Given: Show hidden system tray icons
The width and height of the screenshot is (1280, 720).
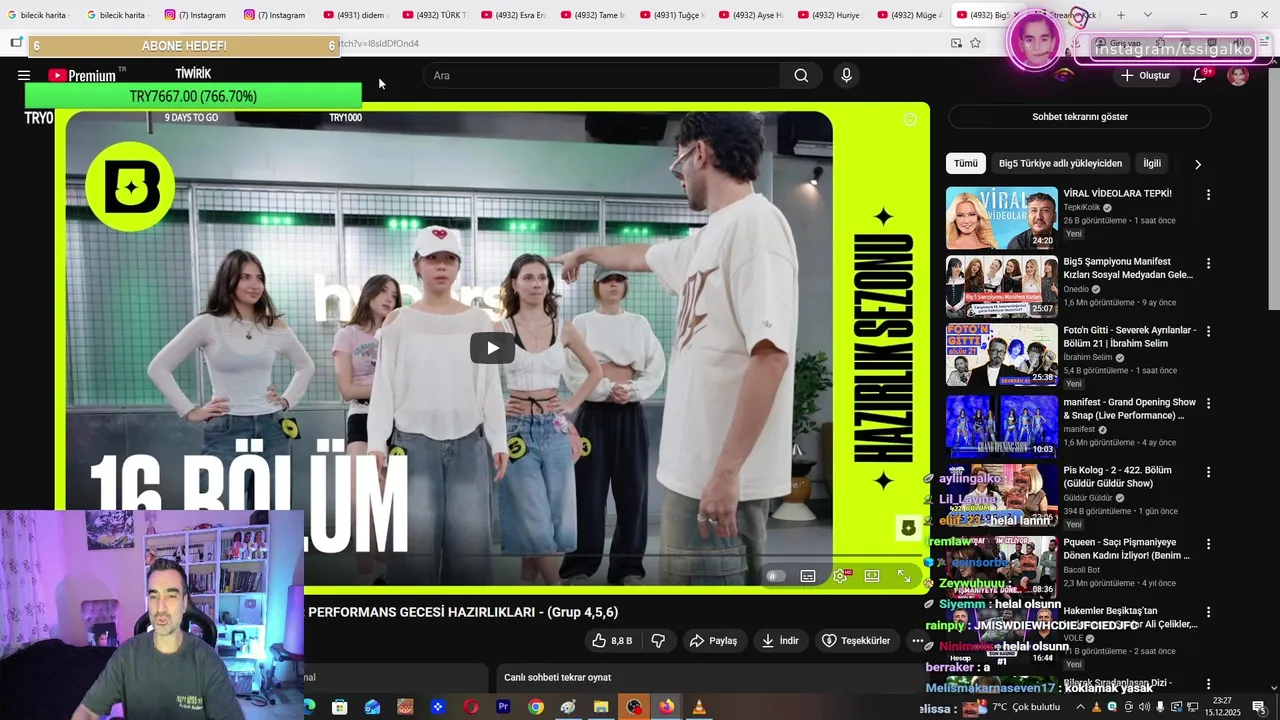Looking at the screenshot, I should pyautogui.click(x=1079, y=707).
